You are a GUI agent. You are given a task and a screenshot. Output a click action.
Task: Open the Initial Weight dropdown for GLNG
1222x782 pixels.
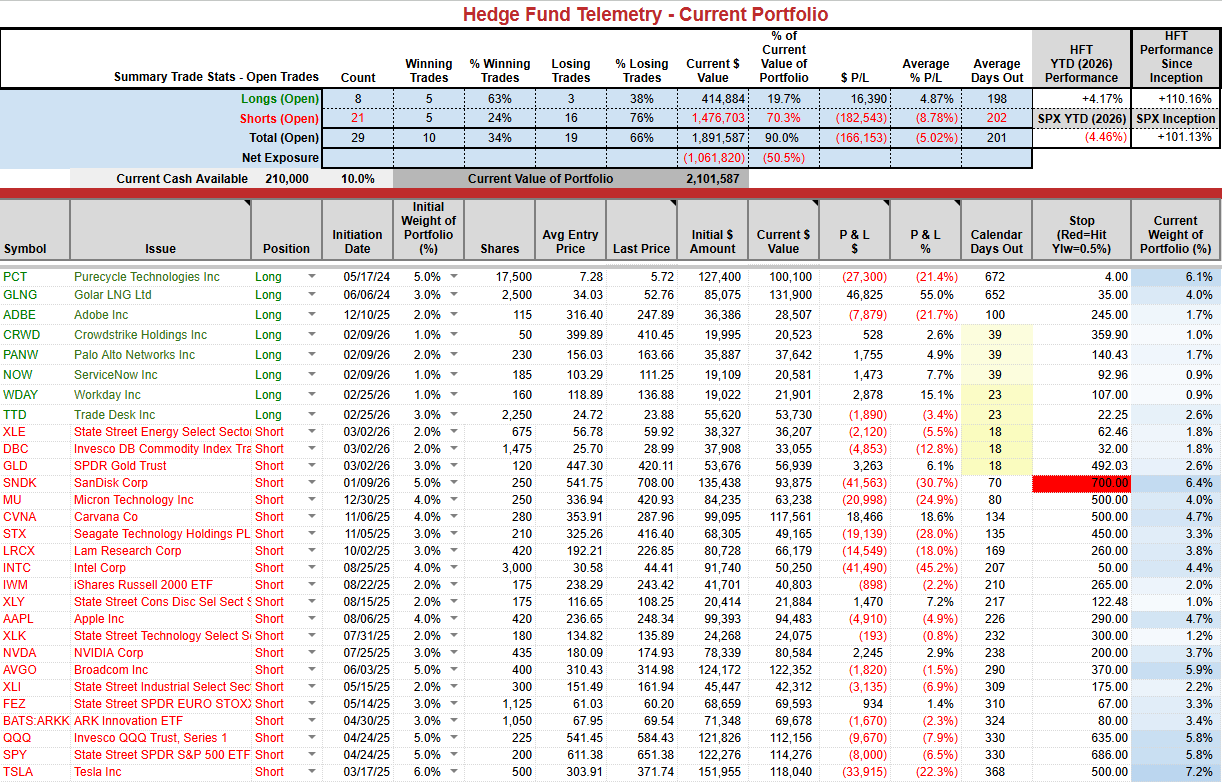454,295
